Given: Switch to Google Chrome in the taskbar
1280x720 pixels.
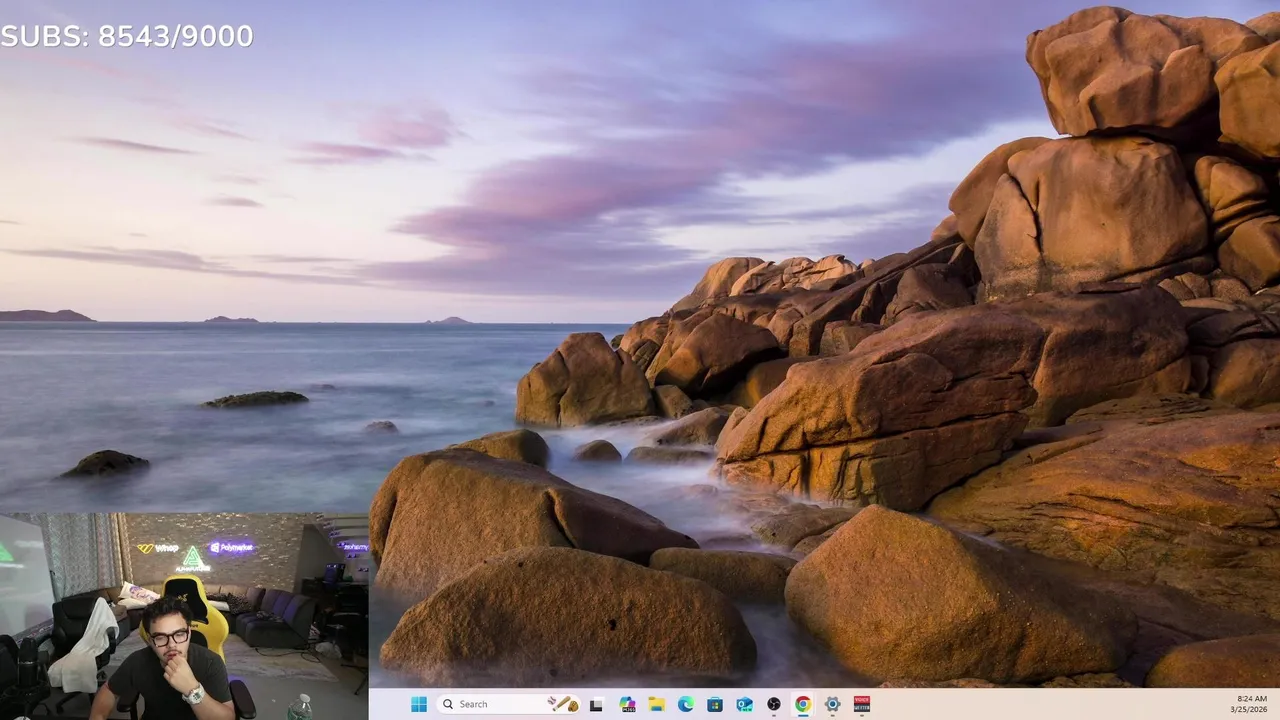Looking at the screenshot, I should [802, 704].
